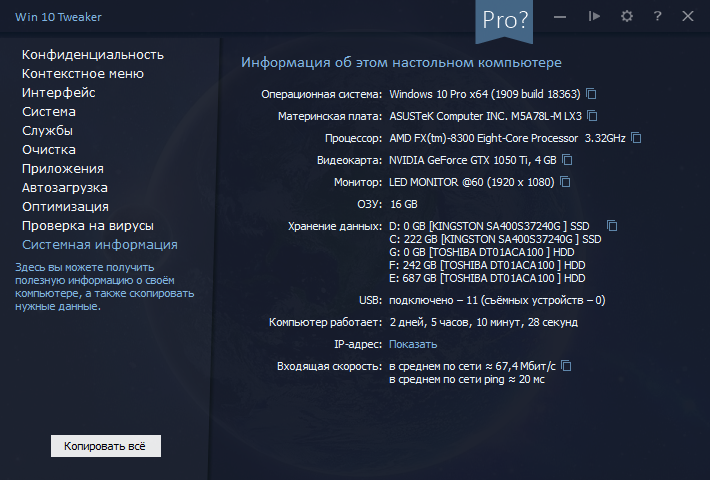
Task: Minimize the Win 10 Tweaker window
Action: tap(560, 17)
